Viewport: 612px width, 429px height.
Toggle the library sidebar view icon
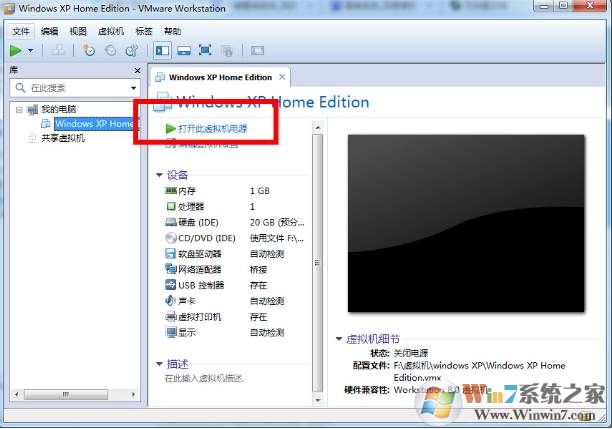163,50
